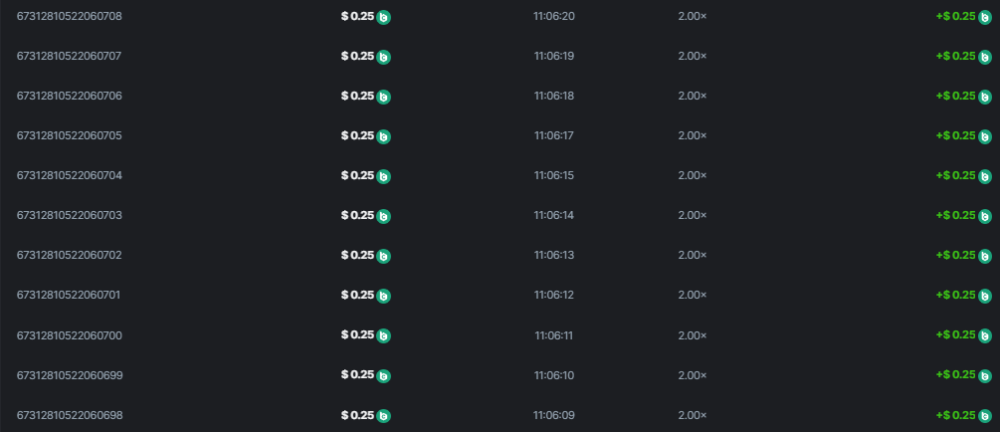Click currency icon beside bet amount in row 67312810522060708
Screen dimensions: 1000x432
pyautogui.click(x=384, y=17)
